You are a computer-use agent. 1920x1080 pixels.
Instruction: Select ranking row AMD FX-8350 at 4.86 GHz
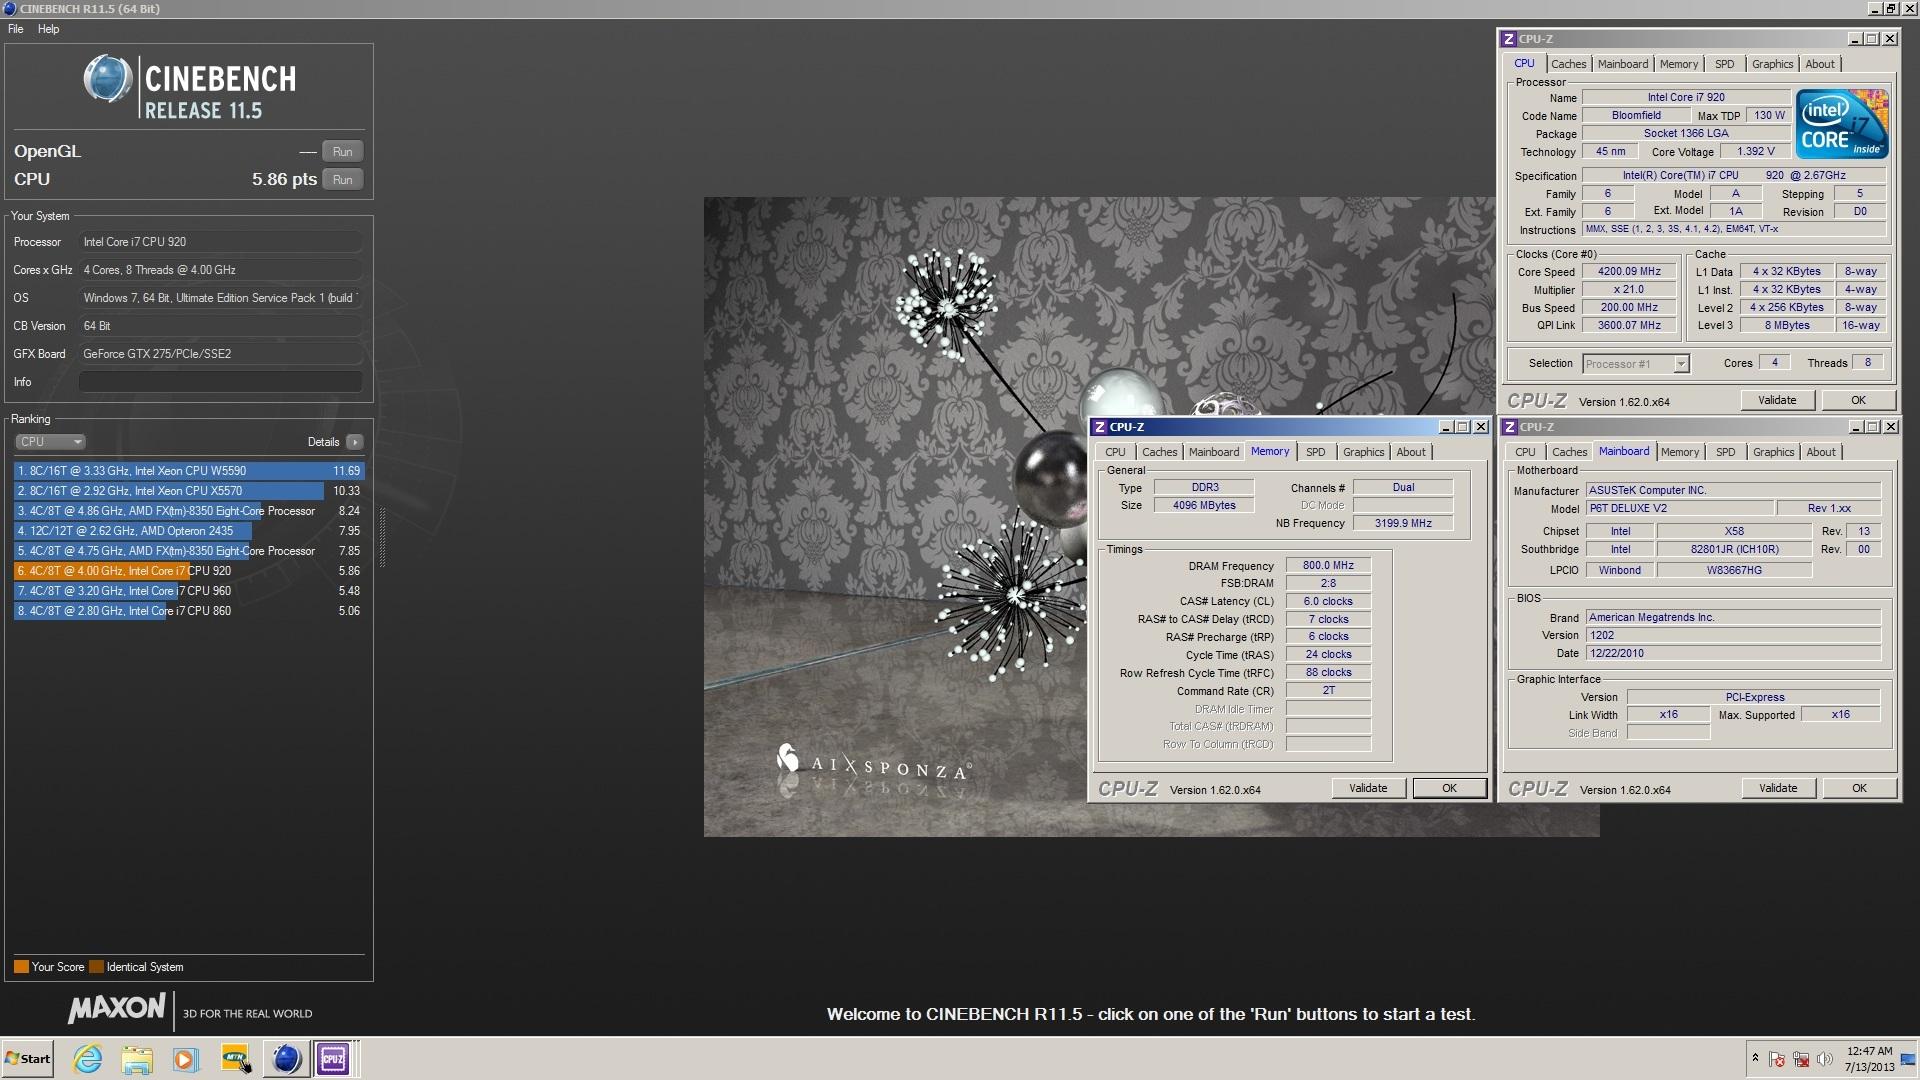pyautogui.click(x=189, y=511)
